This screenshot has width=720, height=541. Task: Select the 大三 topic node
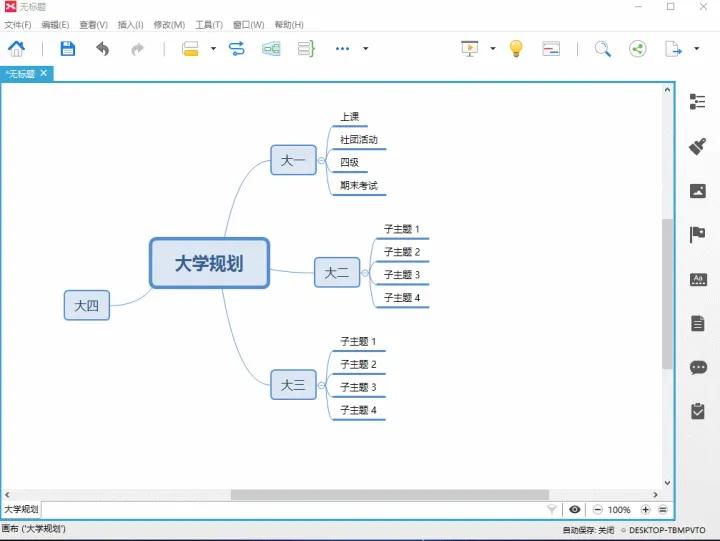[x=293, y=384]
